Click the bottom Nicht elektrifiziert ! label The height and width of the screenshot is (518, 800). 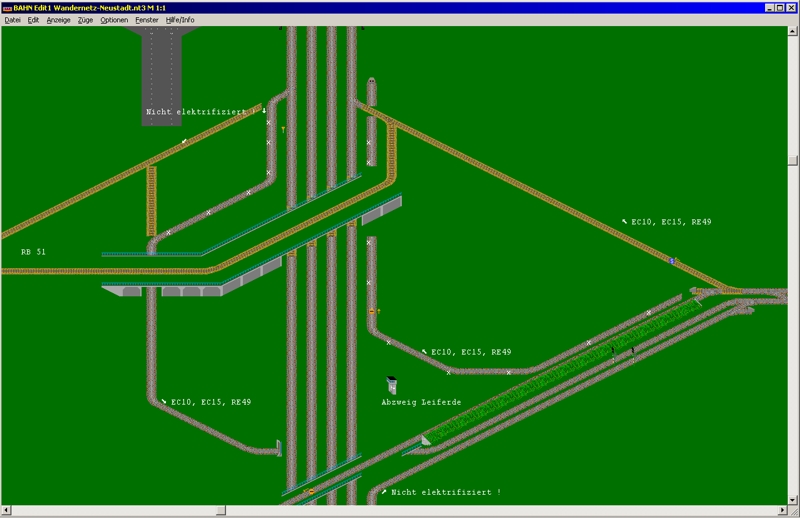[x=446, y=492]
